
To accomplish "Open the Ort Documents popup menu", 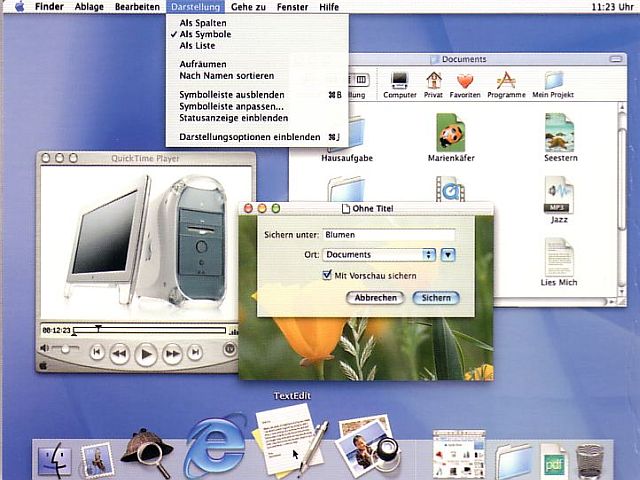I will click(379, 255).
